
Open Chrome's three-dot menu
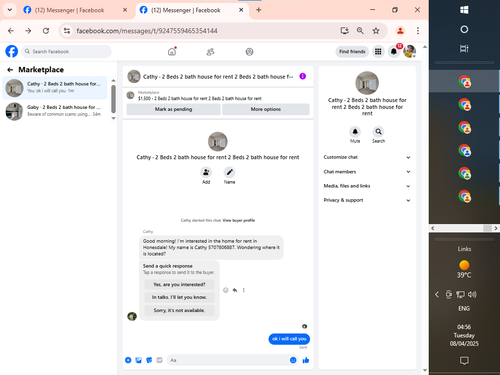coord(418,31)
